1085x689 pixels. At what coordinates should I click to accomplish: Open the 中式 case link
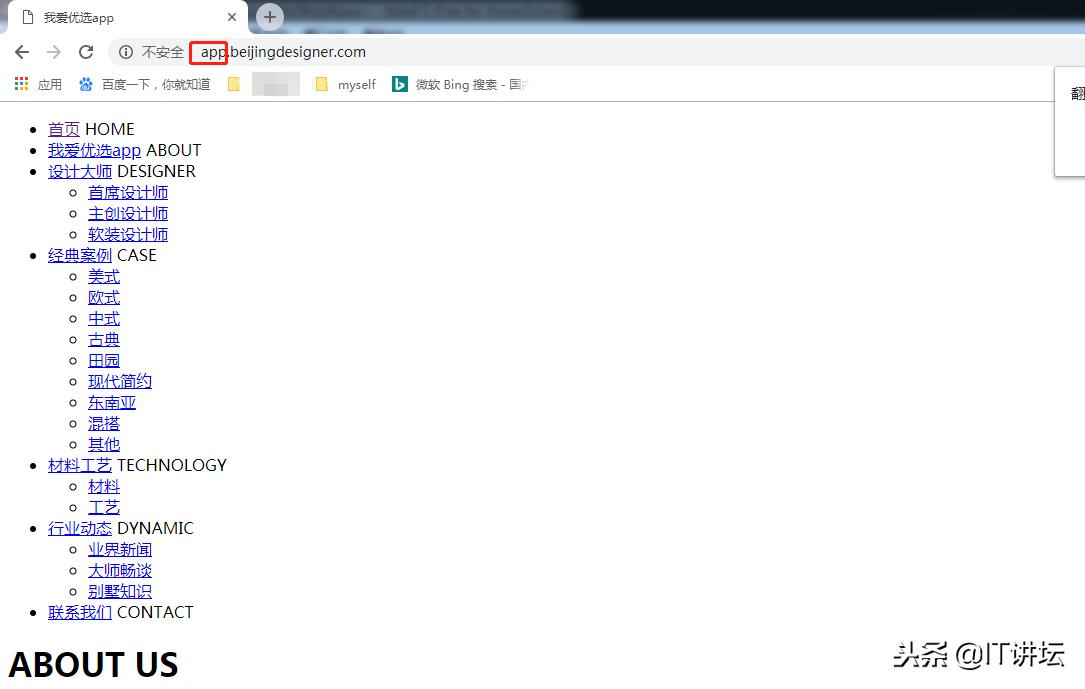[104, 319]
